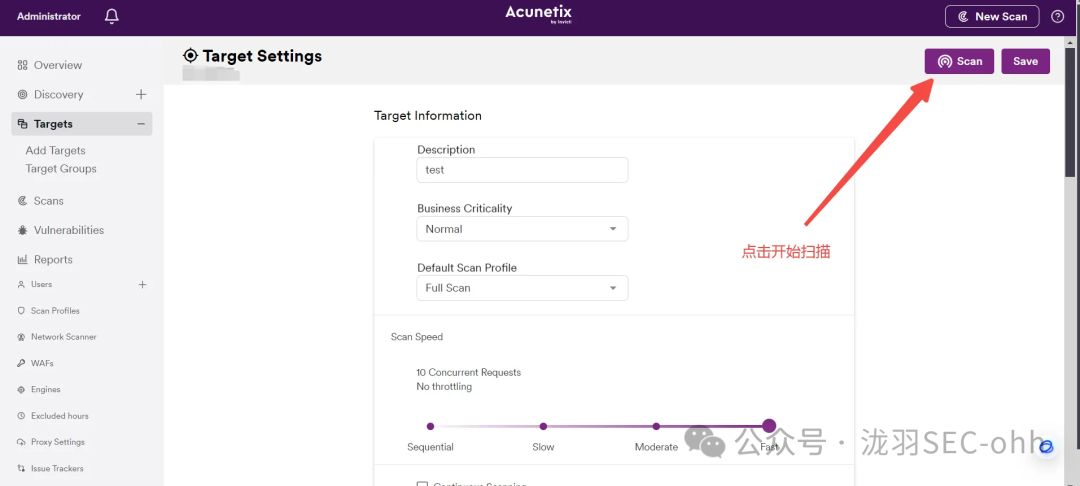The width and height of the screenshot is (1080, 486).
Task: Click the WAFs key icon
Action: [21, 363]
